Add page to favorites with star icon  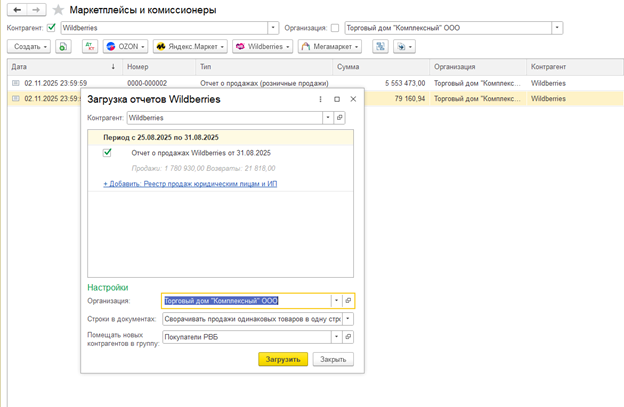click(x=57, y=9)
